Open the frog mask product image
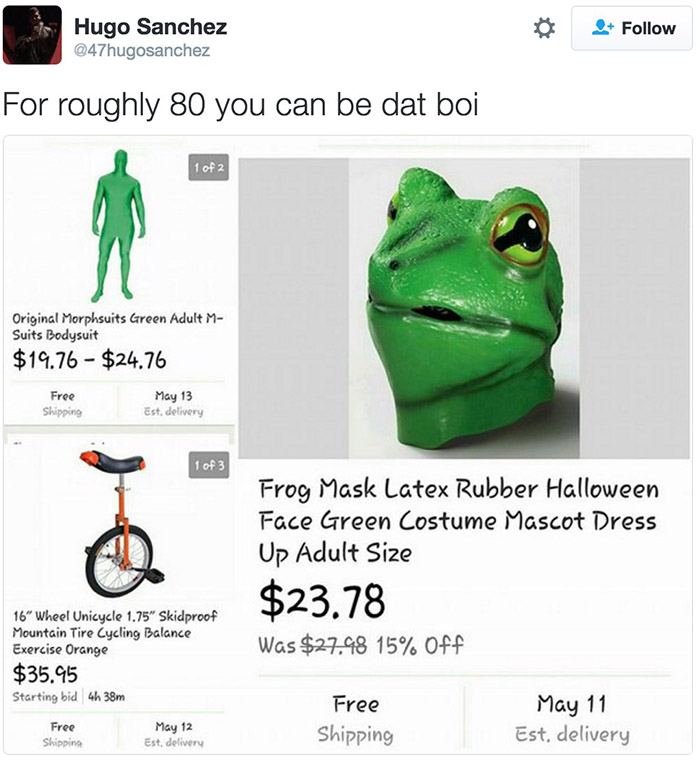700x762 pixels. pos(464,308)
